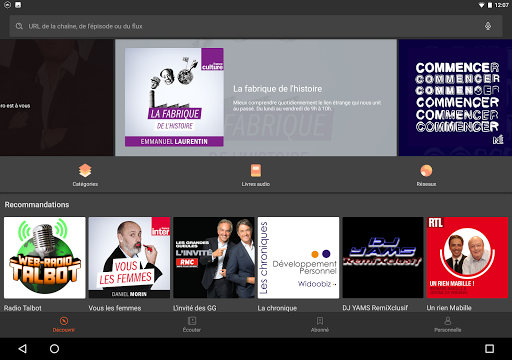Open the Livres audio icon
Image resolution: width=512 pixels, height=360 pixels.
[x=256, y=170]
